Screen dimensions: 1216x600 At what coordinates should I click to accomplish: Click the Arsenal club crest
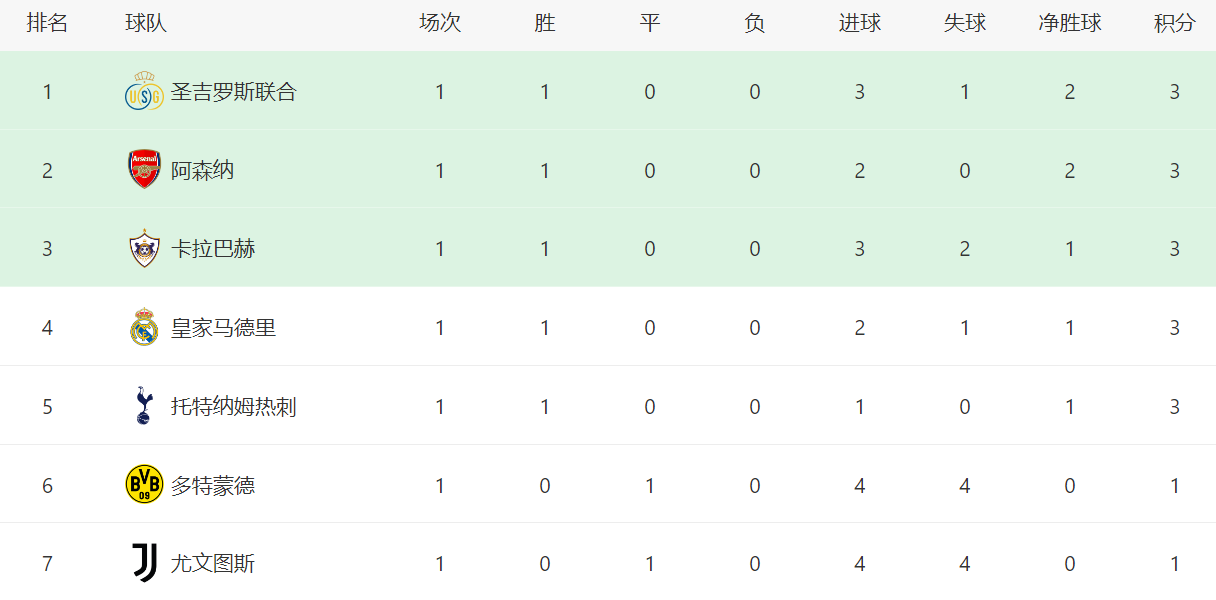click(144, 170)
